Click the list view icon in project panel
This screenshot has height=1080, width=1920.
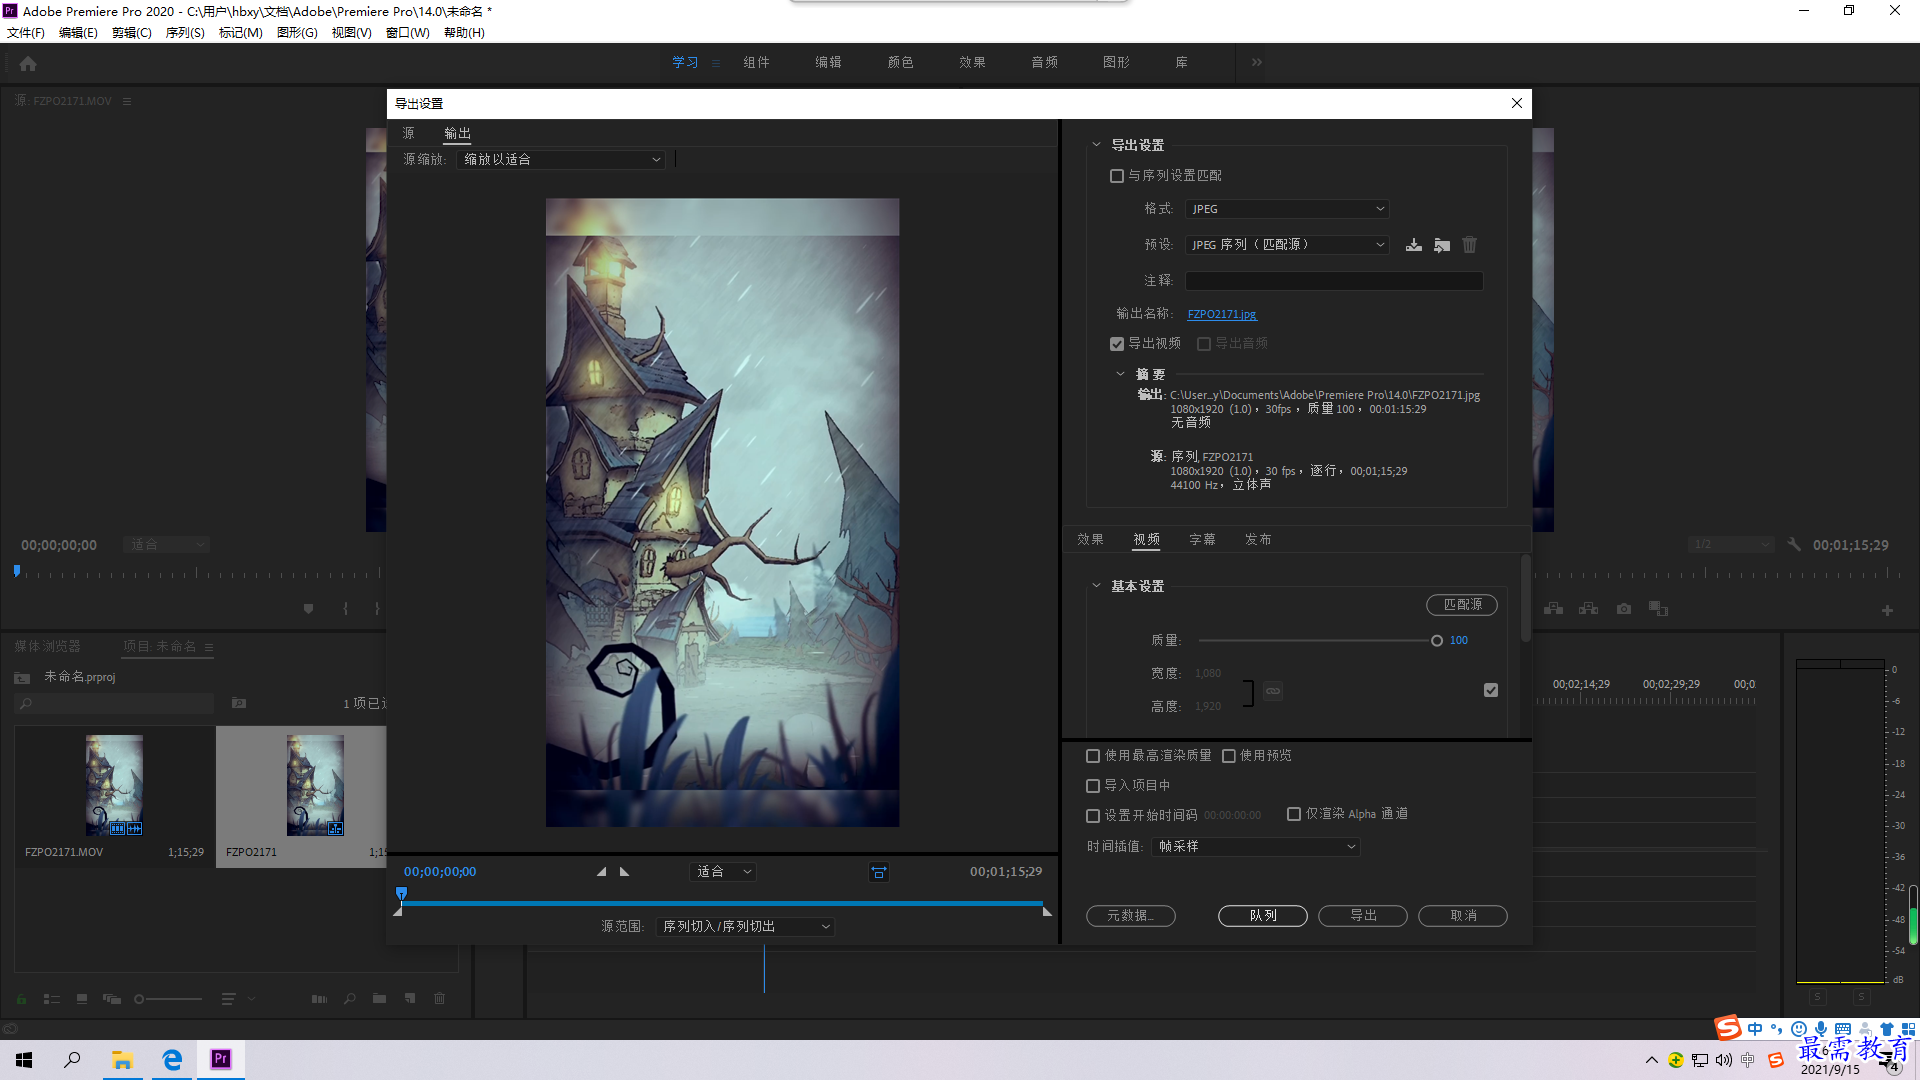click(x=52, y=998)
